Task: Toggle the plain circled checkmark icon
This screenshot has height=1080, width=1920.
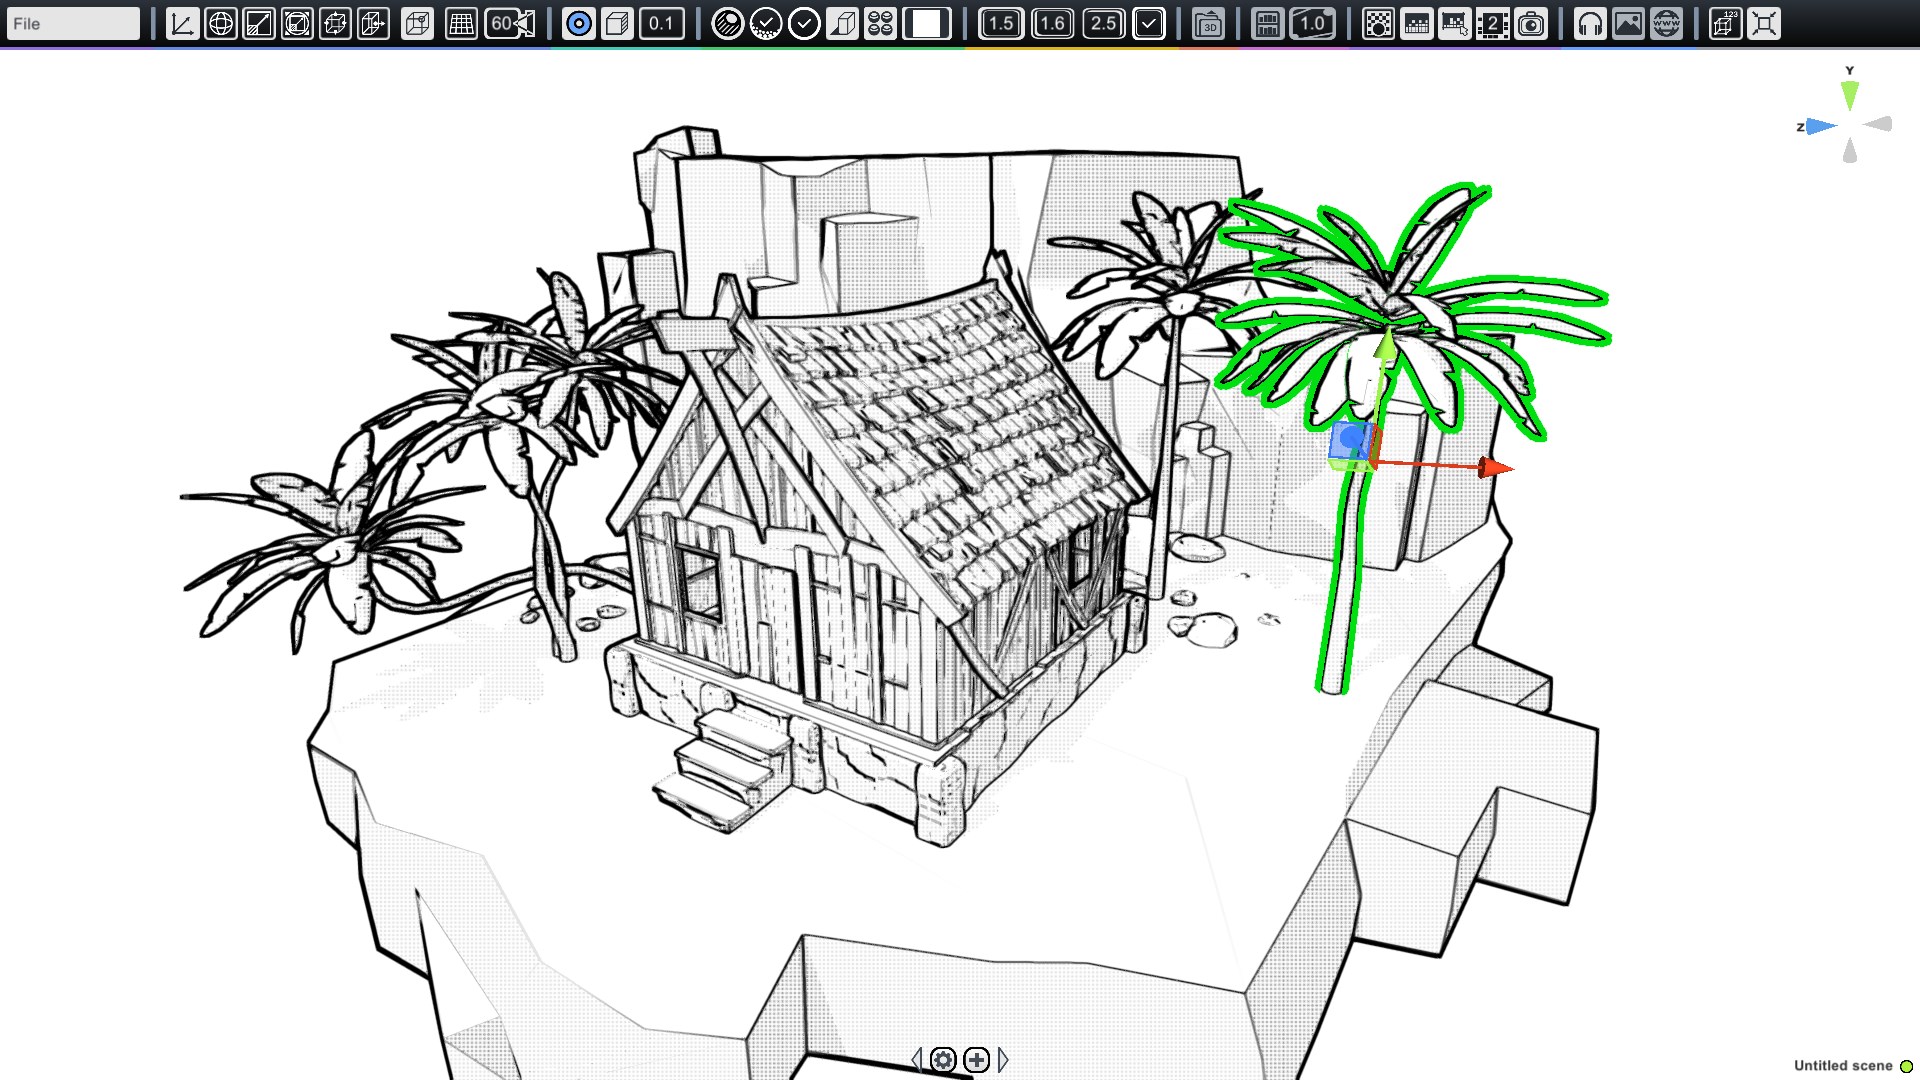Action: pos(804,24)
